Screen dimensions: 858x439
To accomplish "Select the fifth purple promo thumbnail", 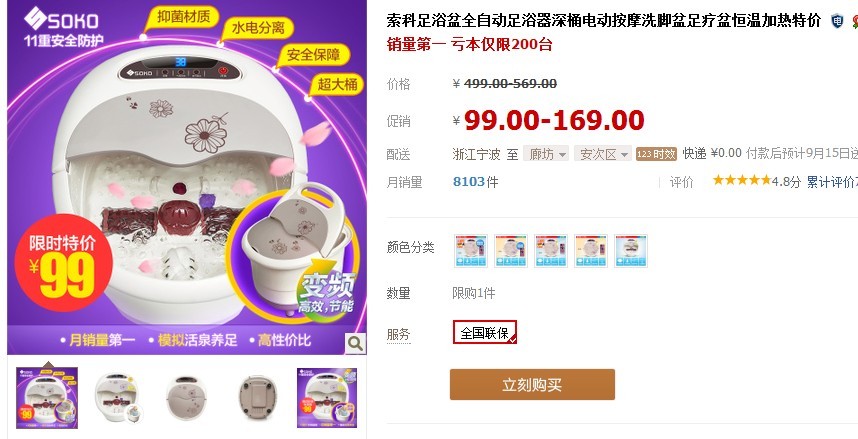I will click(327, 397).
